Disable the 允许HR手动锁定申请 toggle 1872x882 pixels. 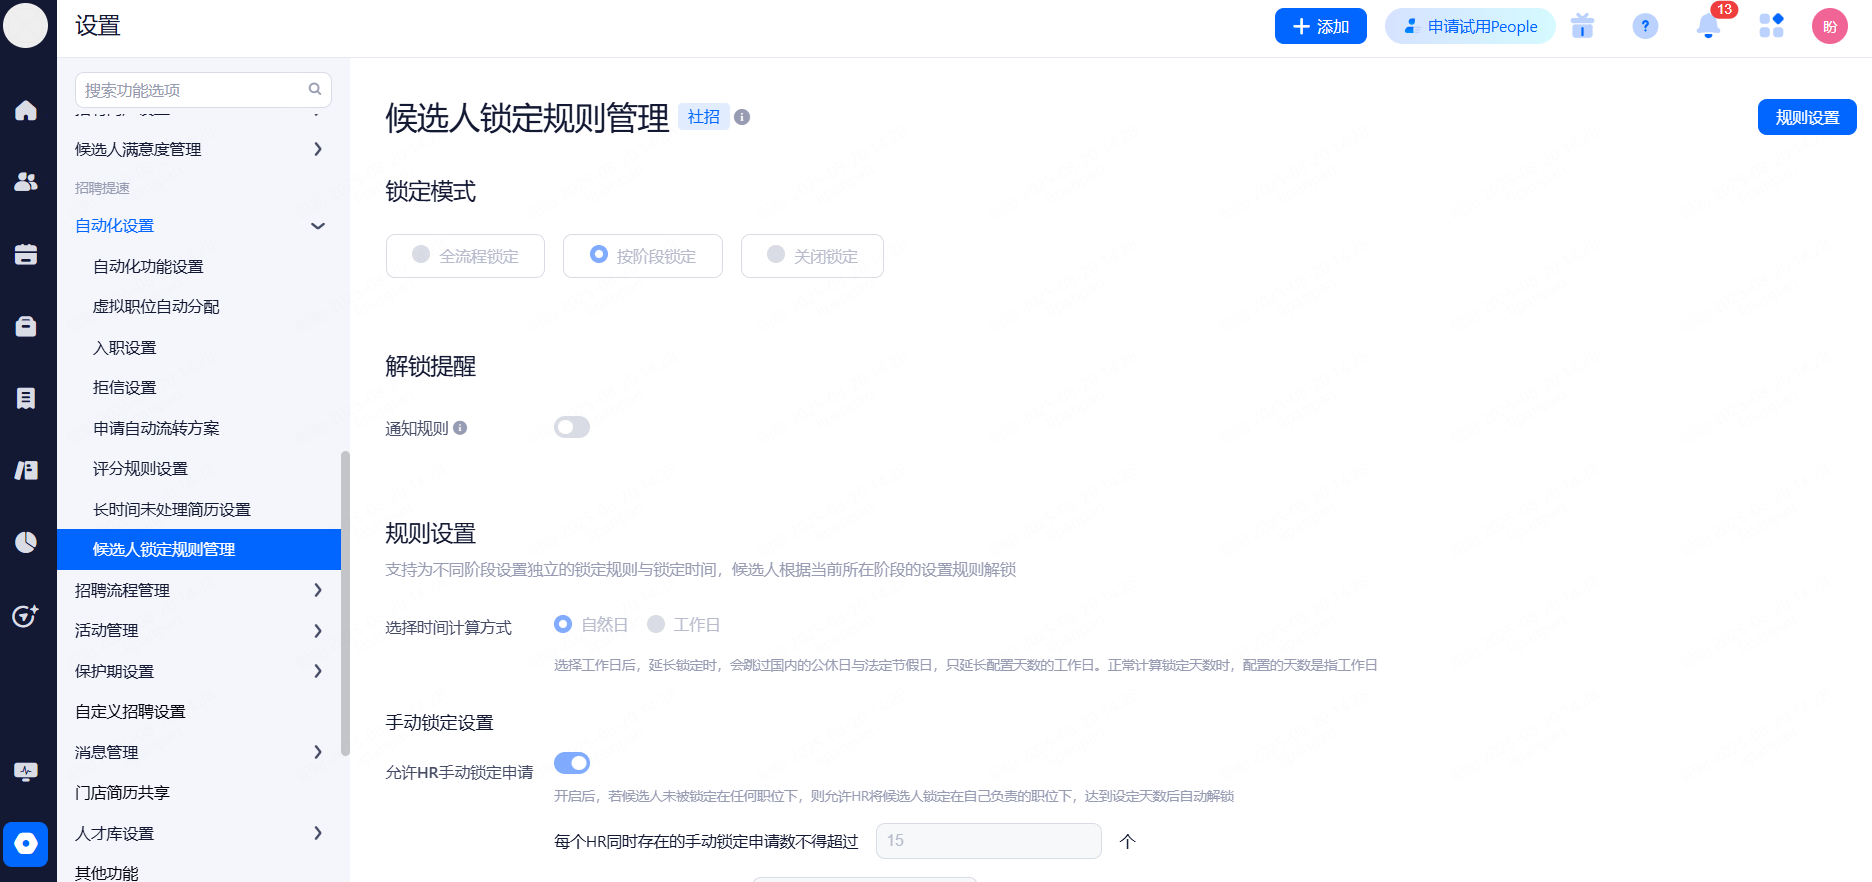(x=572, y=763)
